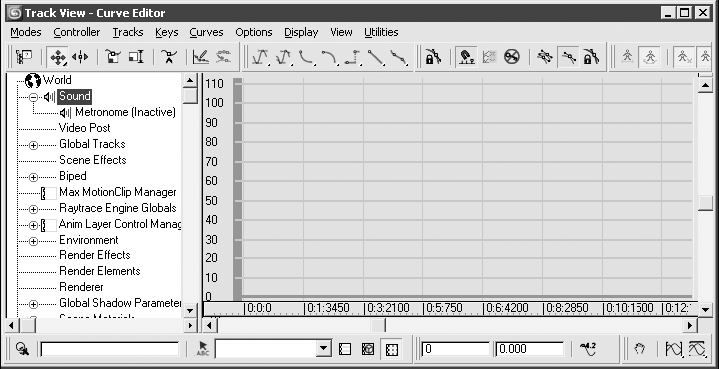This screenshot has height=369, width=719.
Task: Open the track selection set dropdown
Action: coord(323,349)
